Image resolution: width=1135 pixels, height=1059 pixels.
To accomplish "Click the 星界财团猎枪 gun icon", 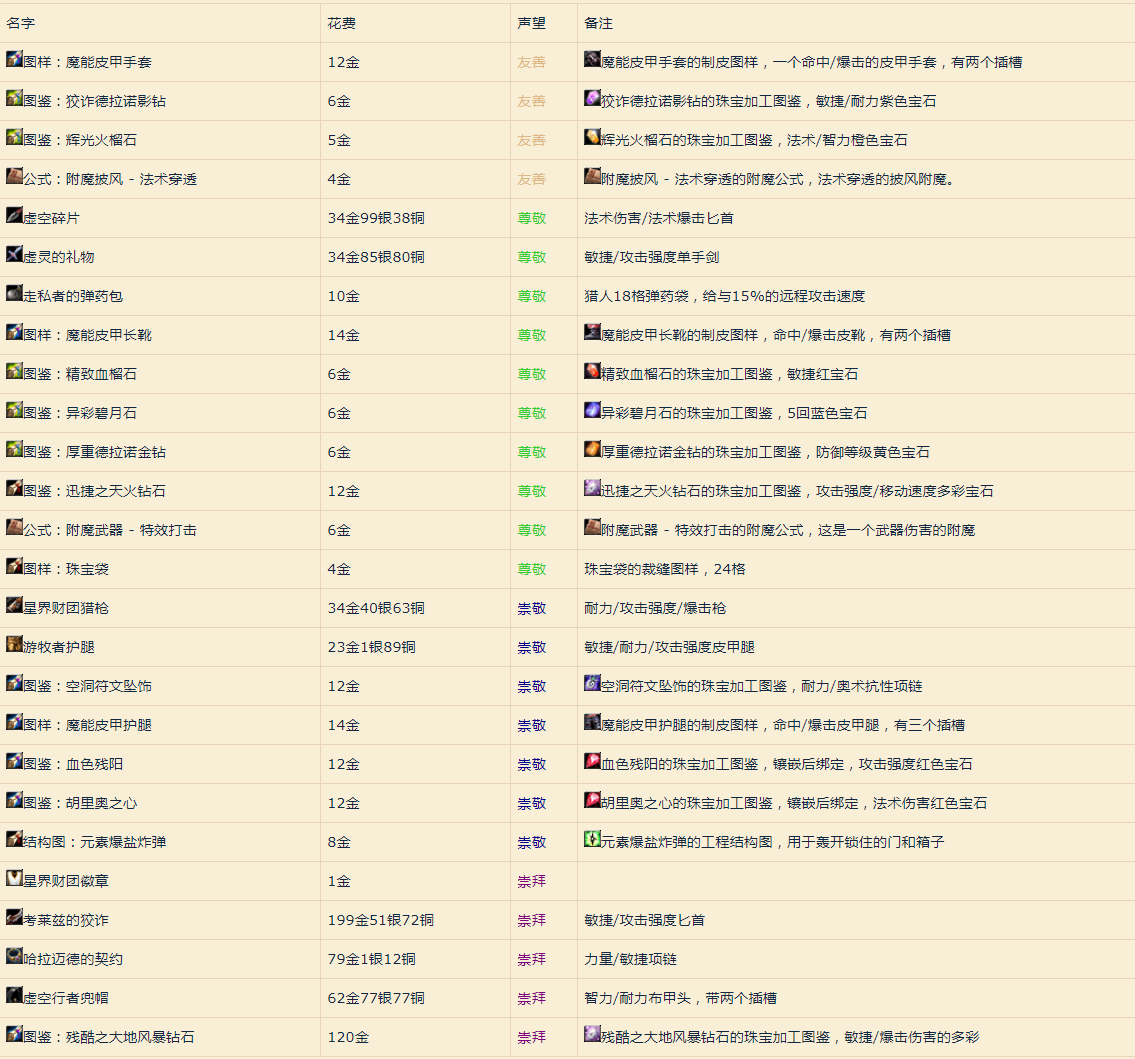I will [x=14, y=606].
